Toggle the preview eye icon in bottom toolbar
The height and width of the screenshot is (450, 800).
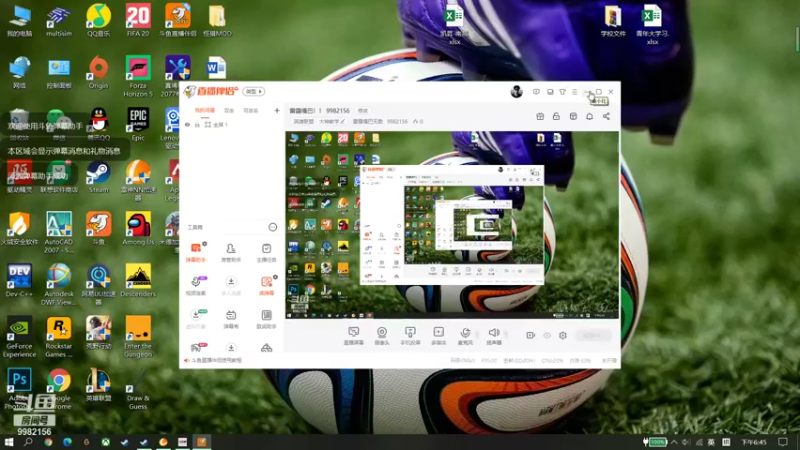point(547,335)
